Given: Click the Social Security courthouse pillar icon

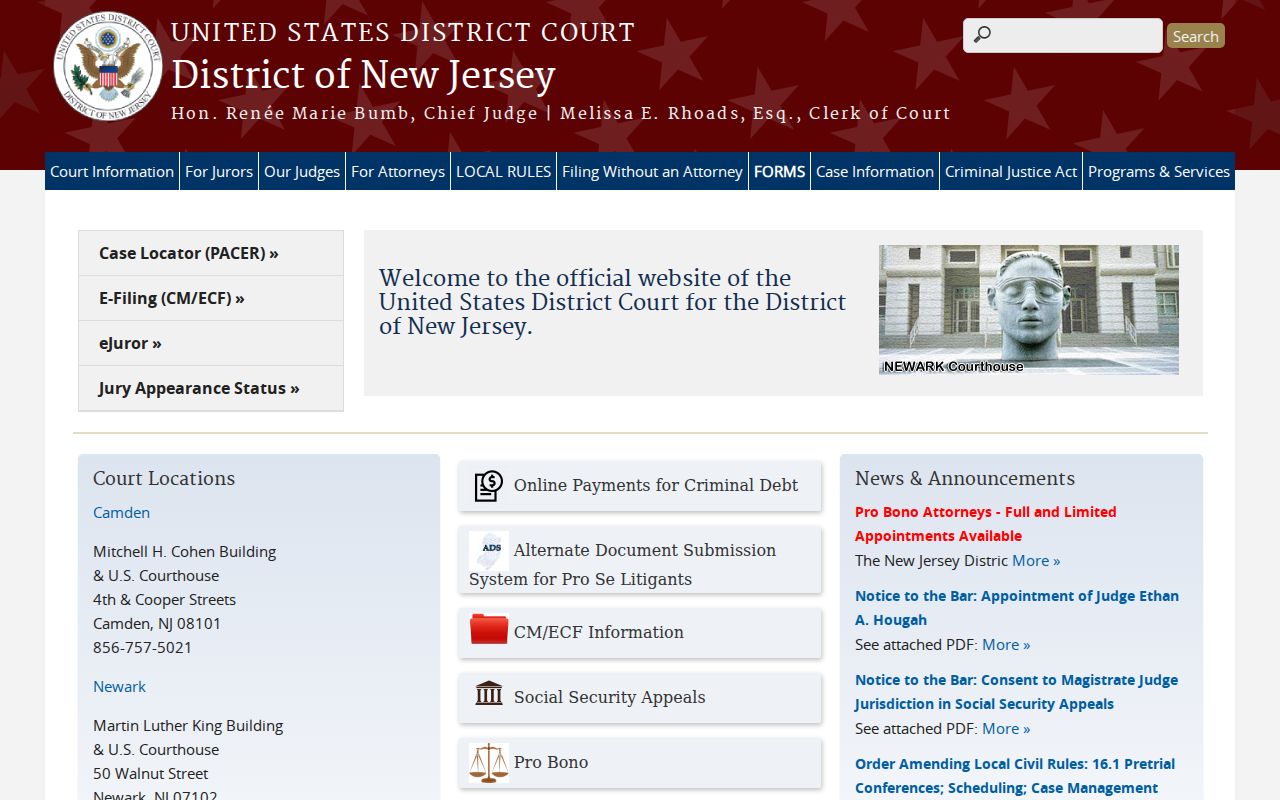Looking at the screenshot, I should pos(489,693).
